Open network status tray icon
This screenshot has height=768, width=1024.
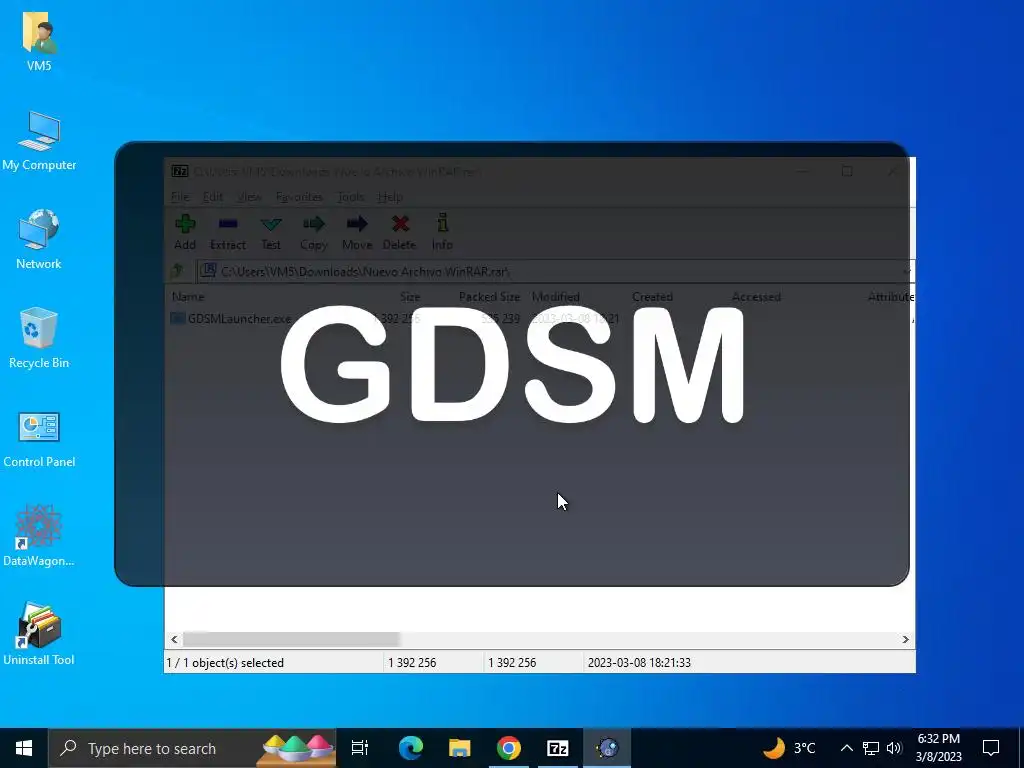(x=871, y=748)
